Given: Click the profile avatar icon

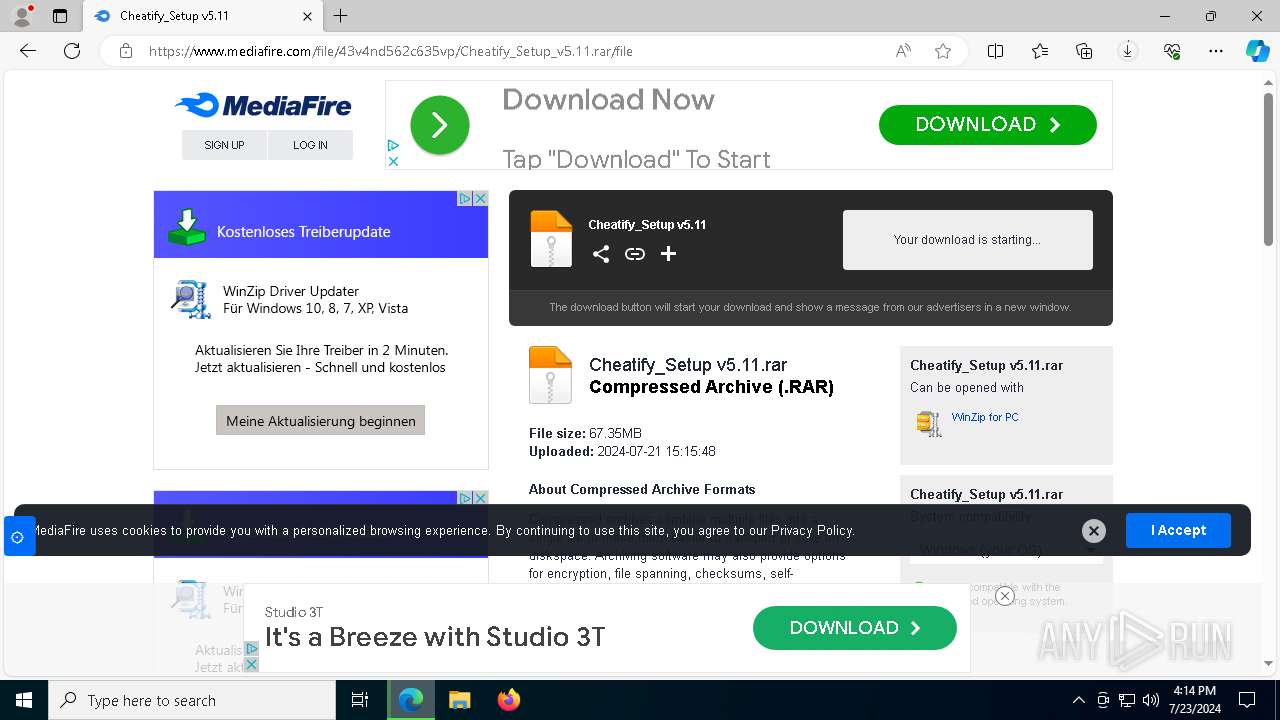Looking at the screenshot, I should [22, 16].
